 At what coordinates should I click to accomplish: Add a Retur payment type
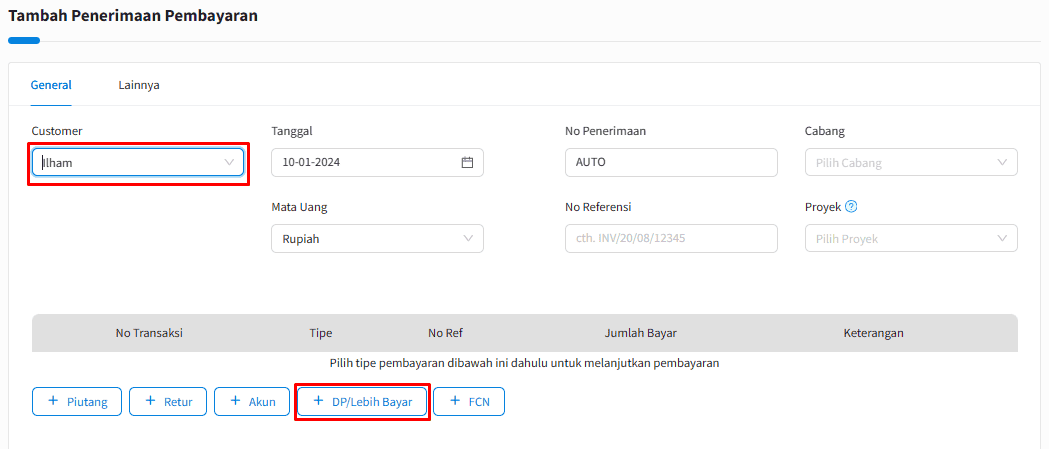pos(168,401)
